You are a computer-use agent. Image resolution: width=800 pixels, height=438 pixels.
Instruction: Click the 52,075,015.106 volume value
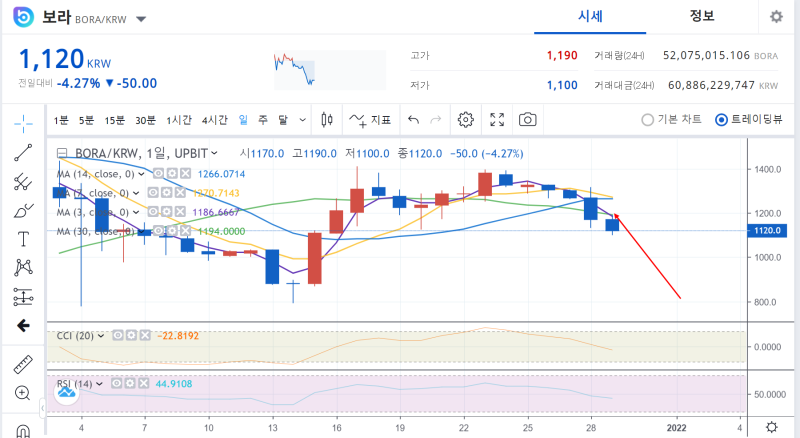706,55
